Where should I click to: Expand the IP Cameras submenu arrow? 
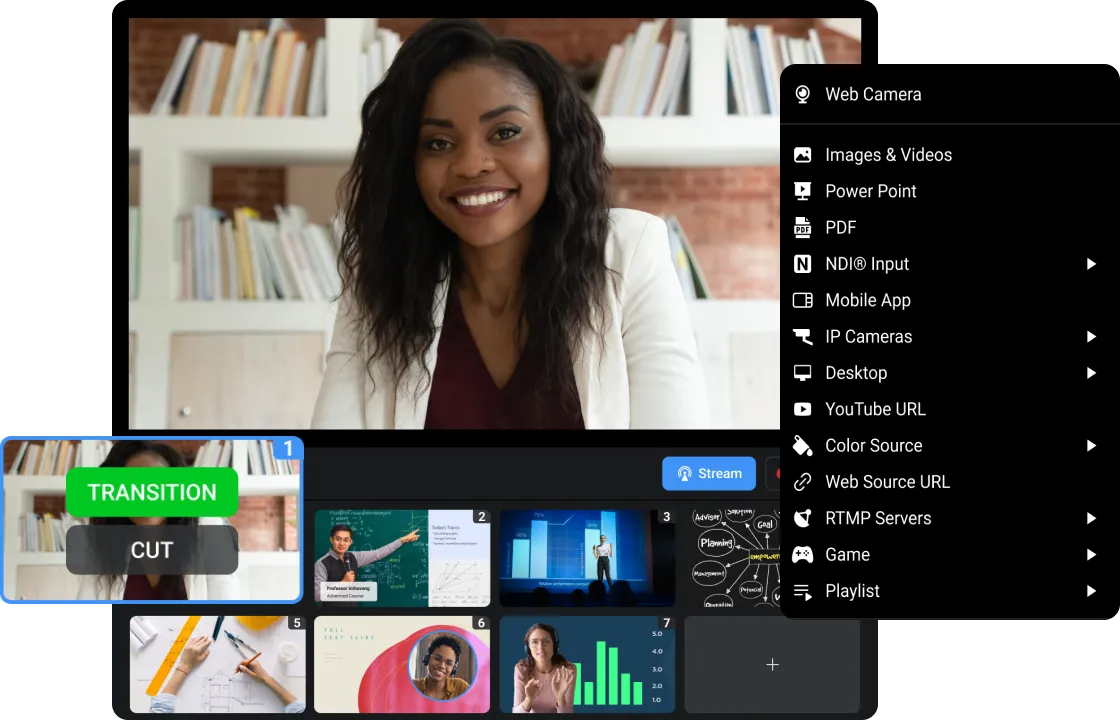1091,337
